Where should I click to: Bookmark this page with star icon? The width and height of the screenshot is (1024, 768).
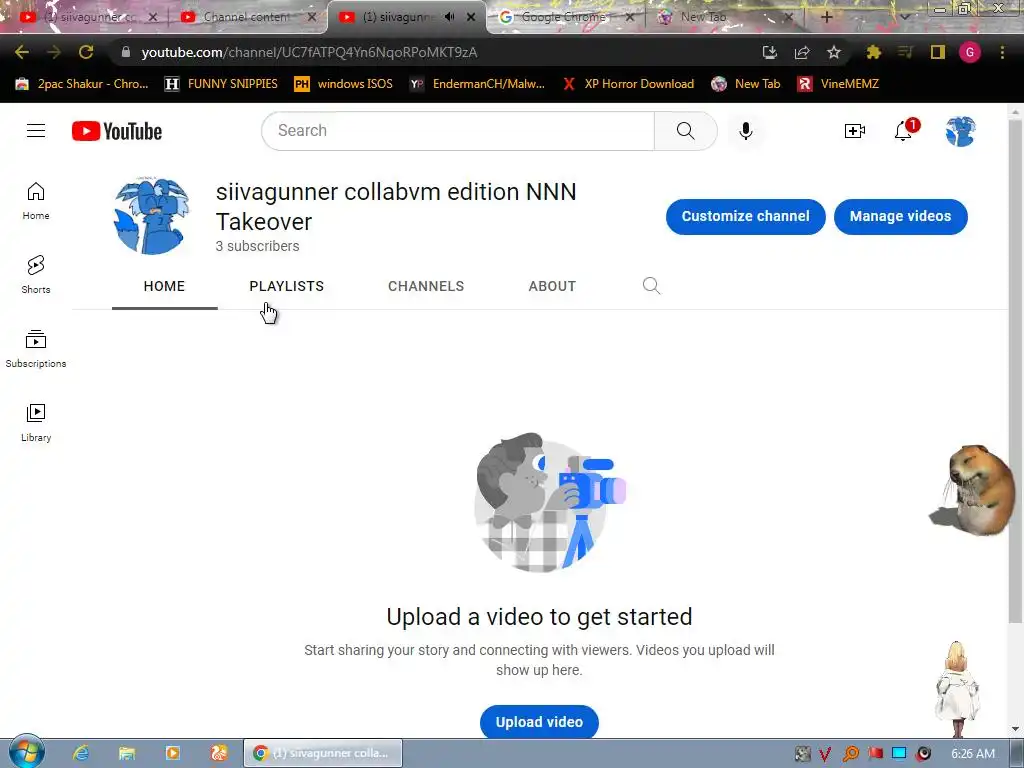coord(834,52)
